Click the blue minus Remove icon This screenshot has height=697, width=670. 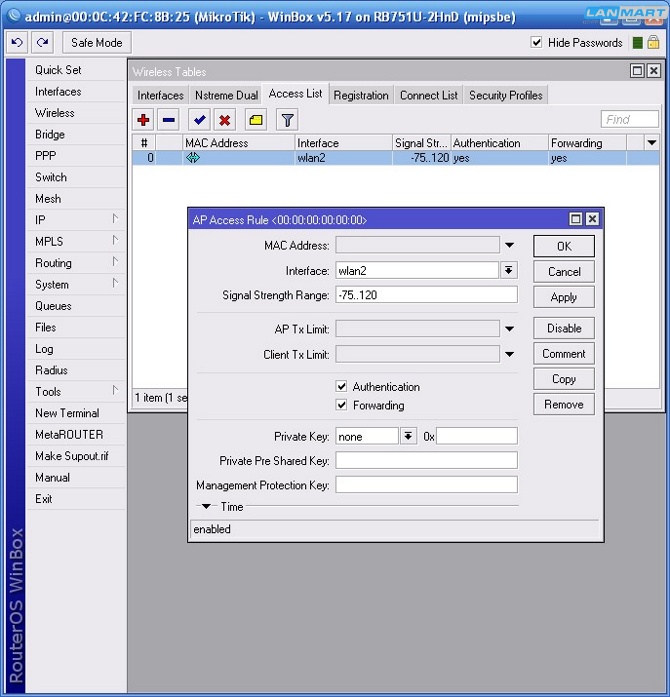coord(169,120)
